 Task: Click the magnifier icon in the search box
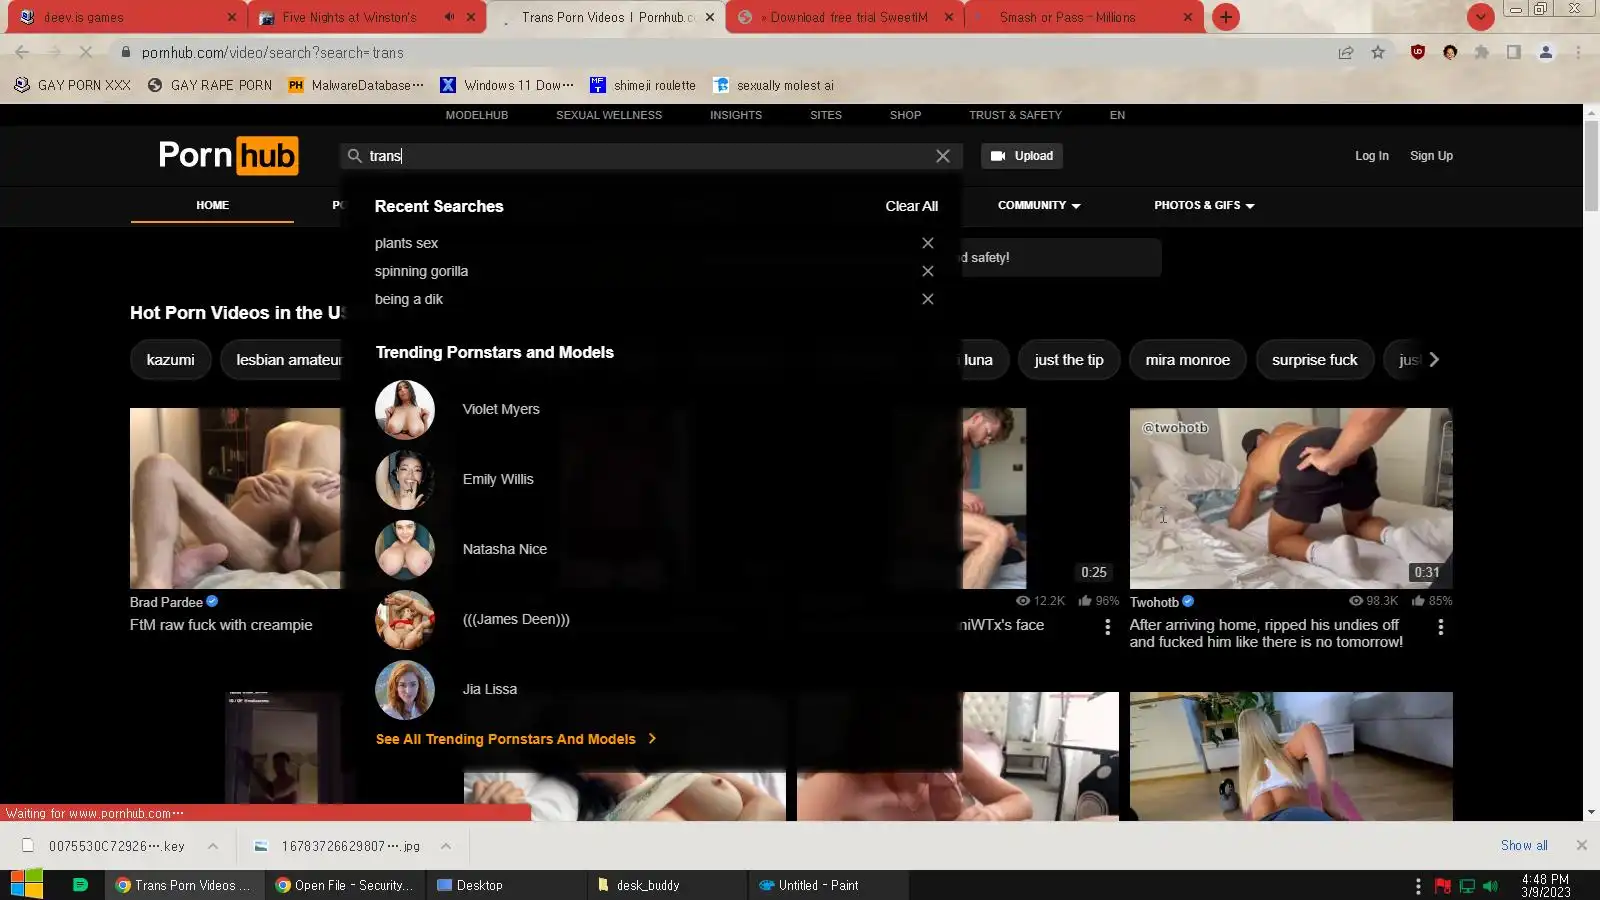pos(355,156)
